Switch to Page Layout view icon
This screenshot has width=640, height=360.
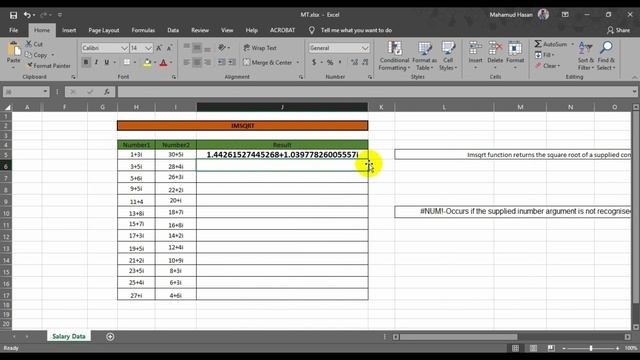click(533, 348)
